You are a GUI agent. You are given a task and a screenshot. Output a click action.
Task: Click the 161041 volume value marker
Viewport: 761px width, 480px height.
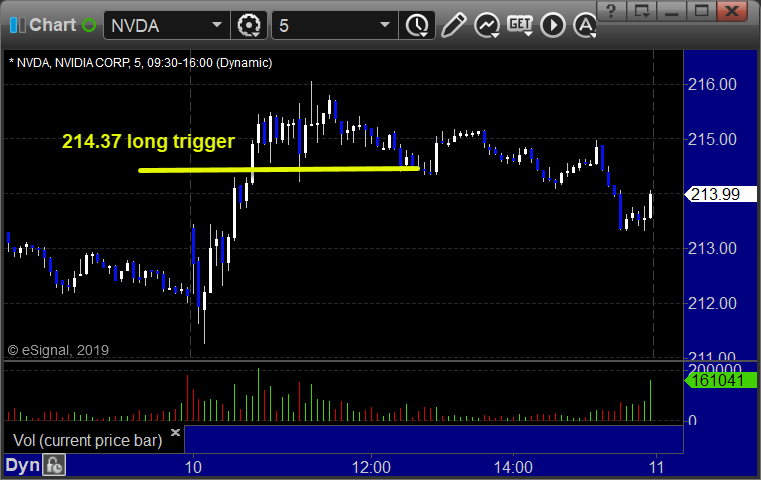click(720, 380)
